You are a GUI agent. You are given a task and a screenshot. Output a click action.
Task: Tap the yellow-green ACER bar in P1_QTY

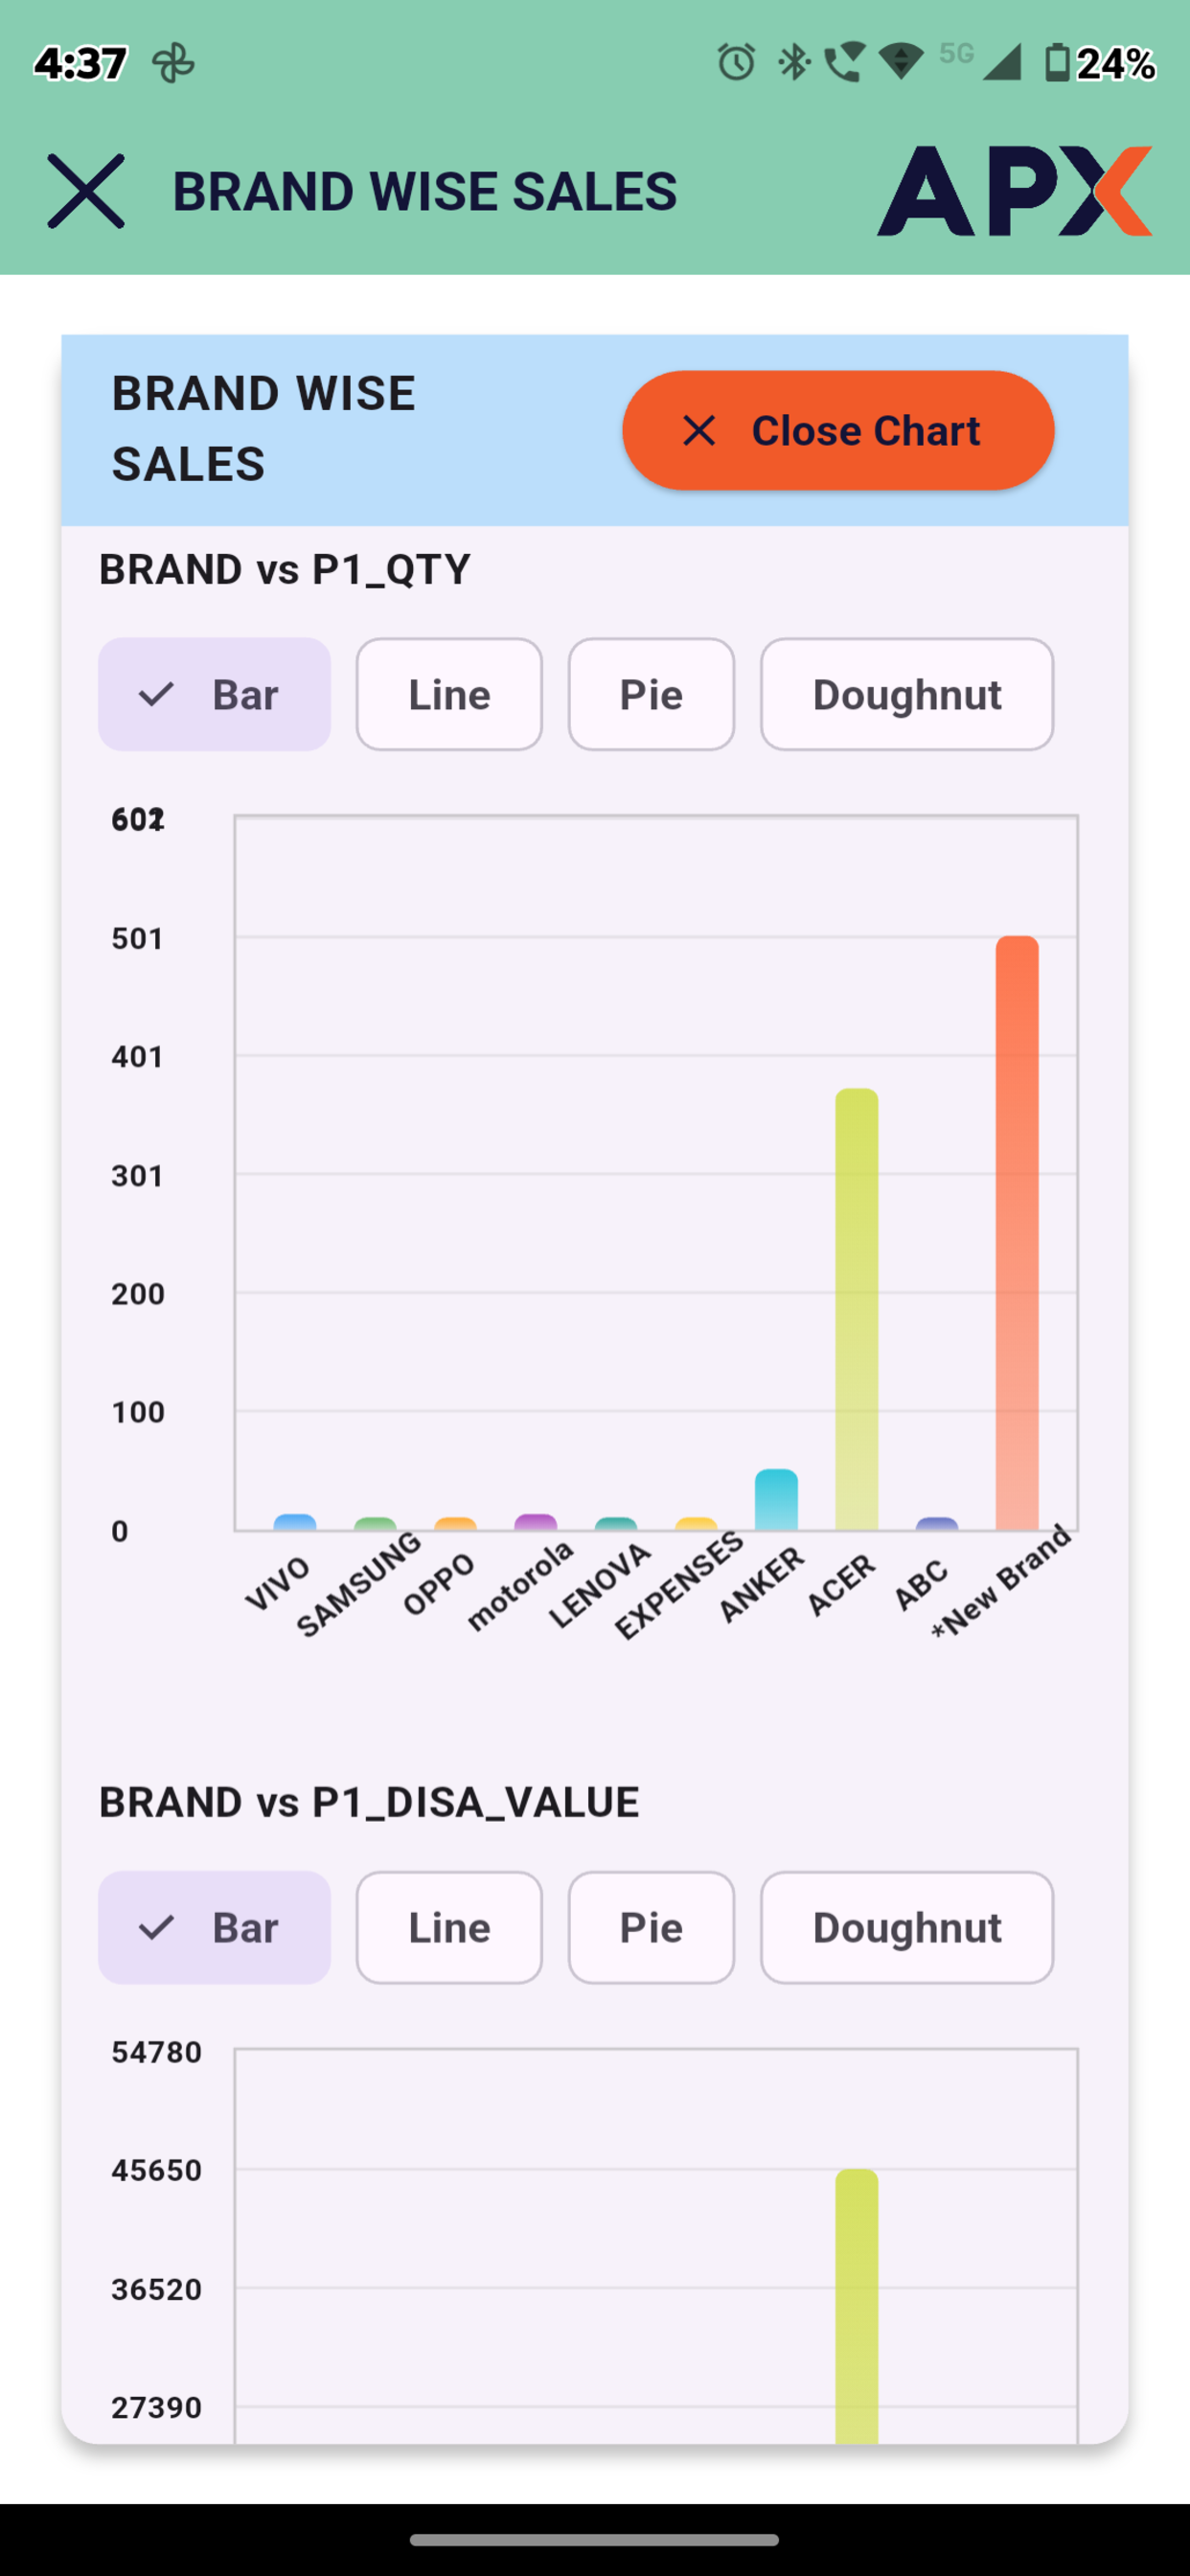coord(857,1309)
